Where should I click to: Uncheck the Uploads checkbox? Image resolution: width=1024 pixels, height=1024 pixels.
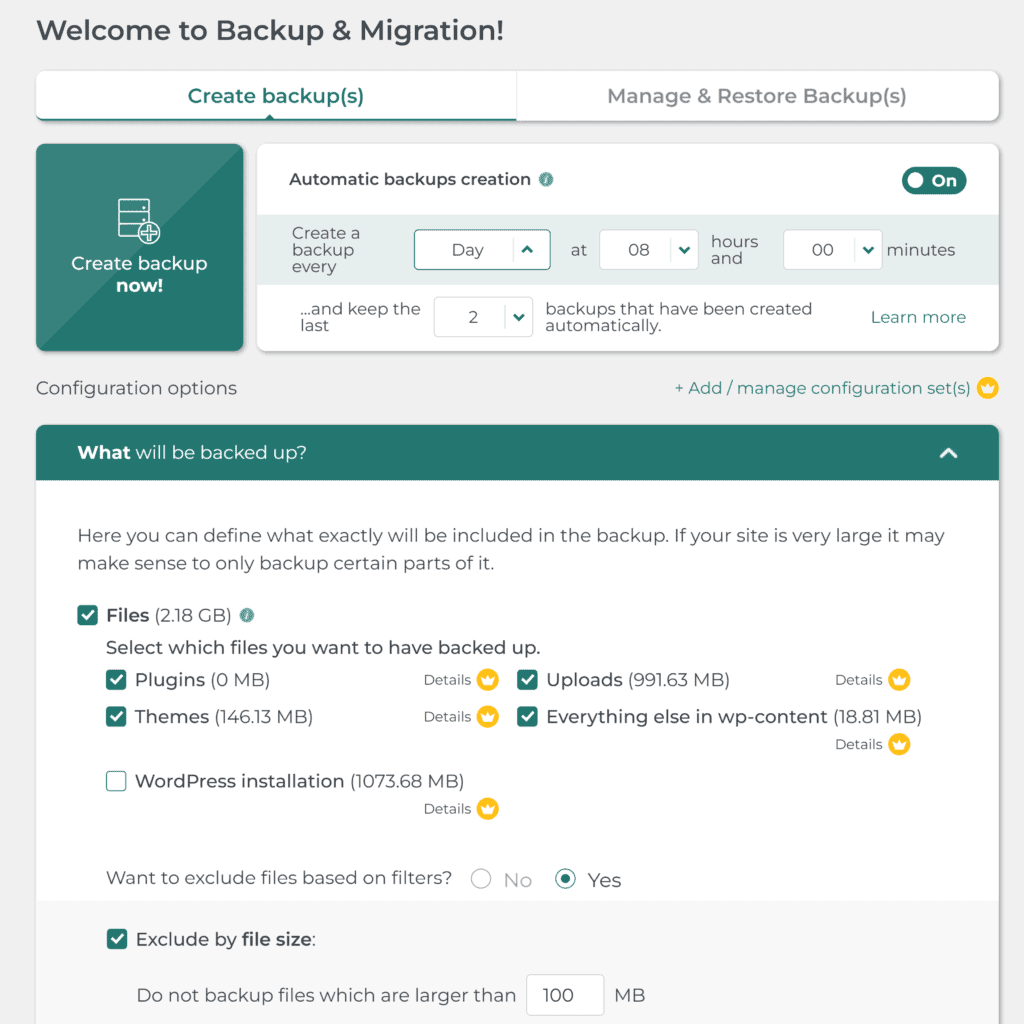(528, 680)
